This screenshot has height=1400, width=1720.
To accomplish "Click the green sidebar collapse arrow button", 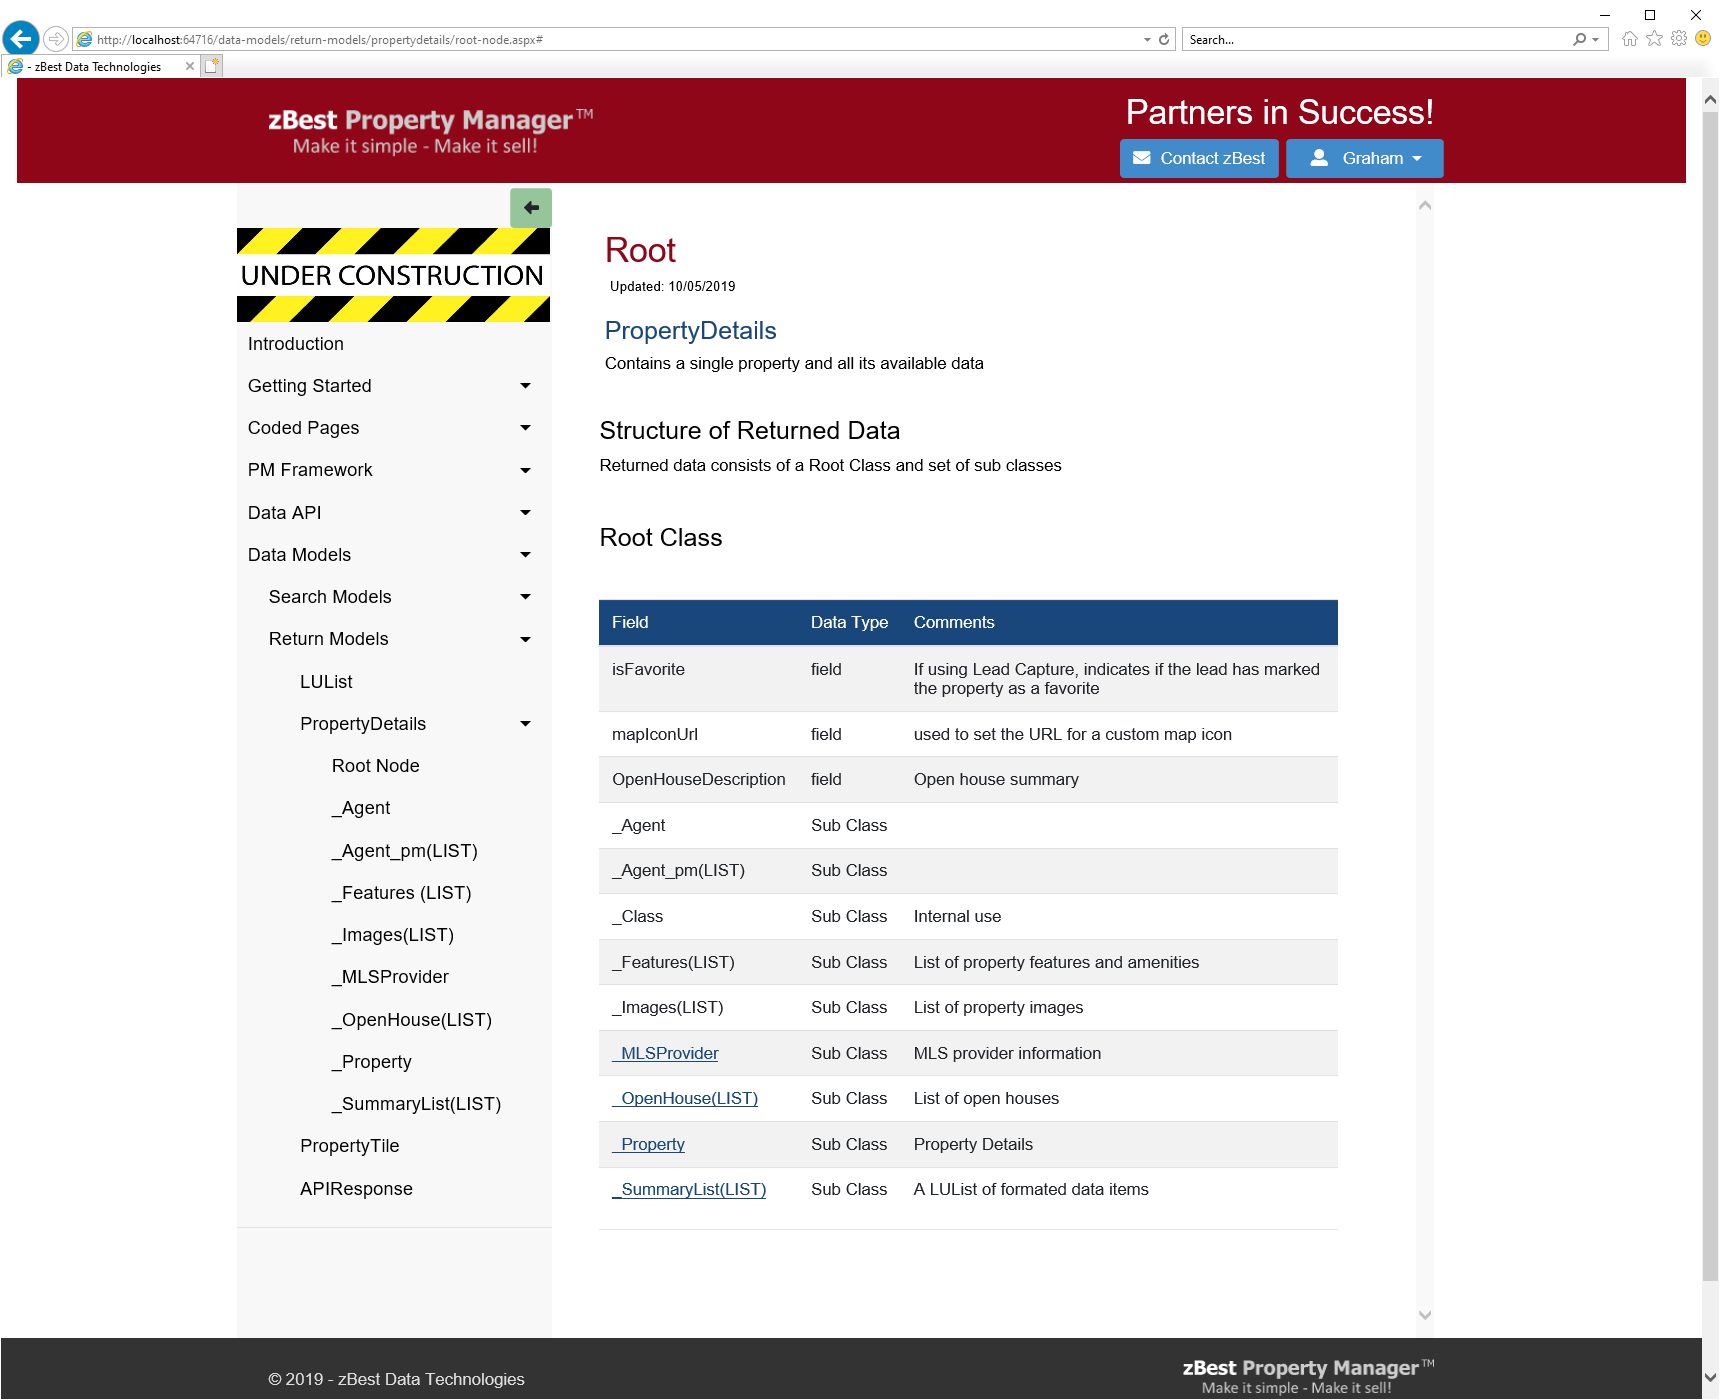I will tap(530, 208).
